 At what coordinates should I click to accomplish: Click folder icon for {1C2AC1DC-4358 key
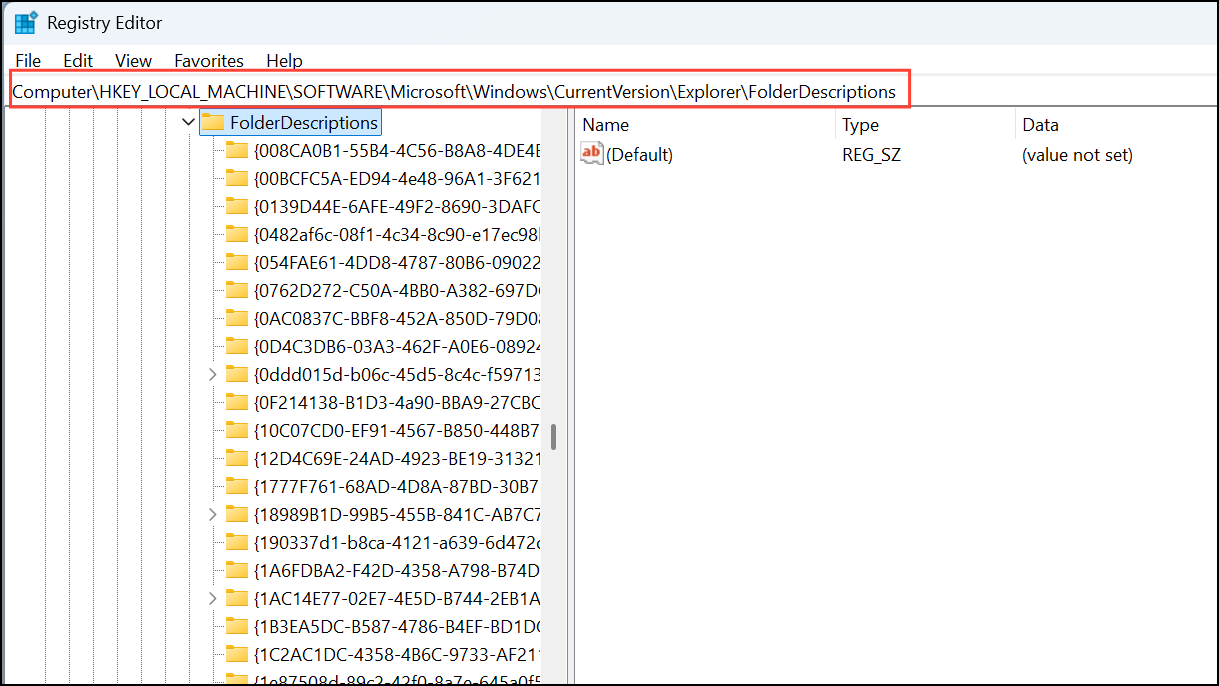pyautogui.click(x=237, y=655)
